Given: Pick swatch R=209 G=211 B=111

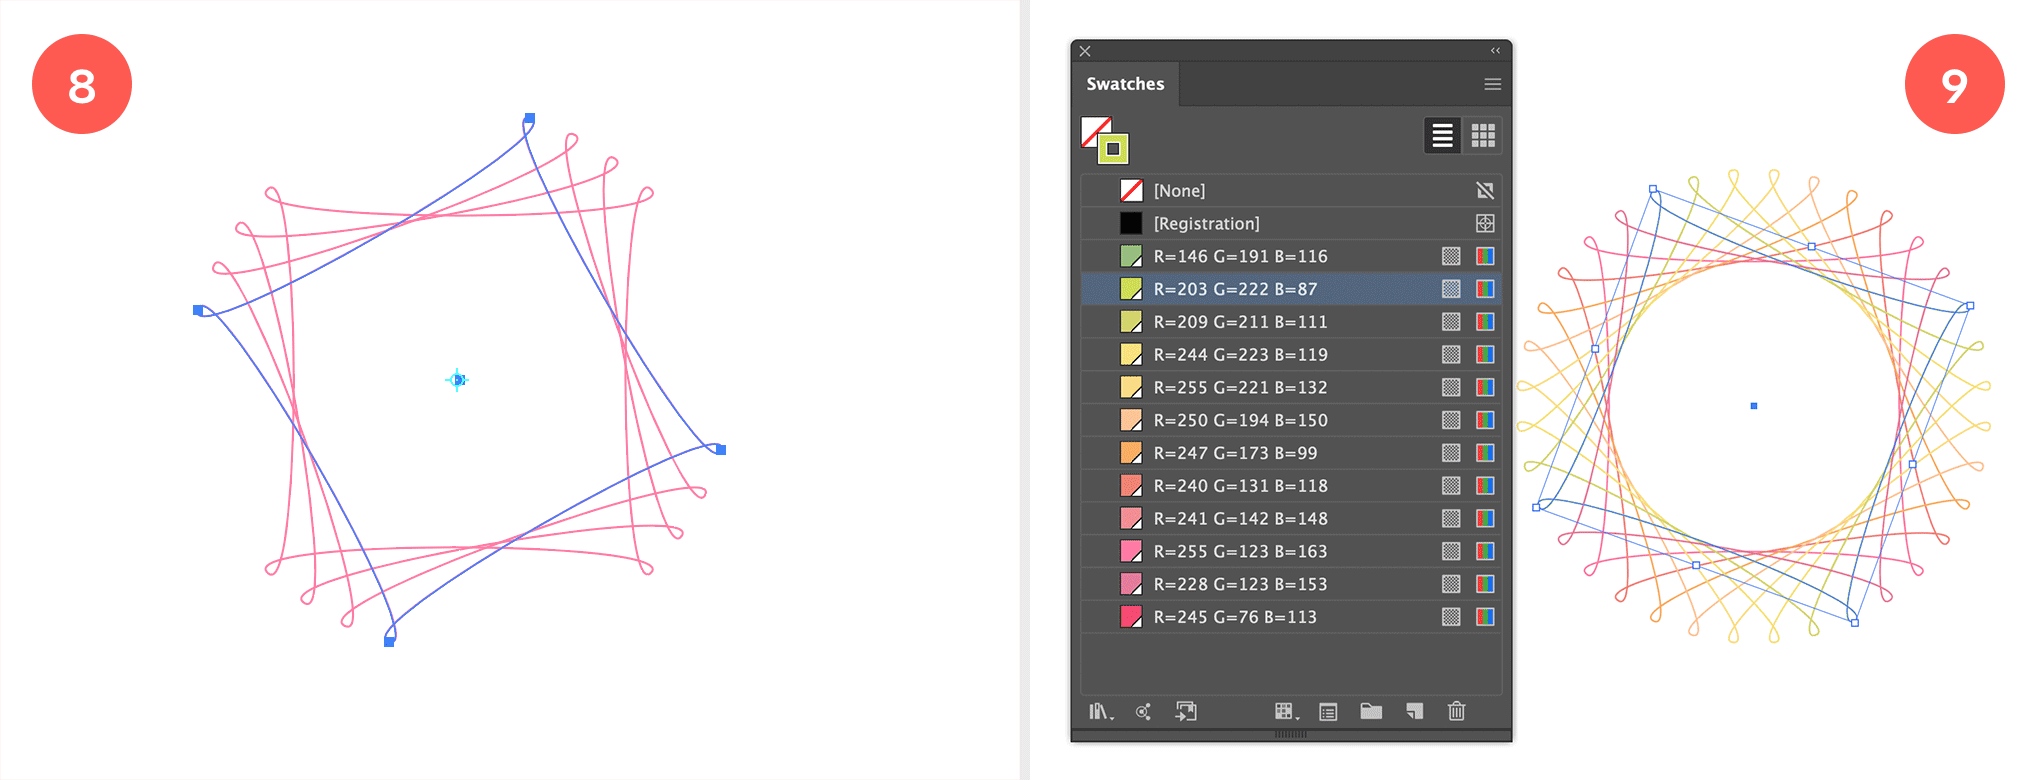Looking at the screenshot, I should (x=1291, y=322).
